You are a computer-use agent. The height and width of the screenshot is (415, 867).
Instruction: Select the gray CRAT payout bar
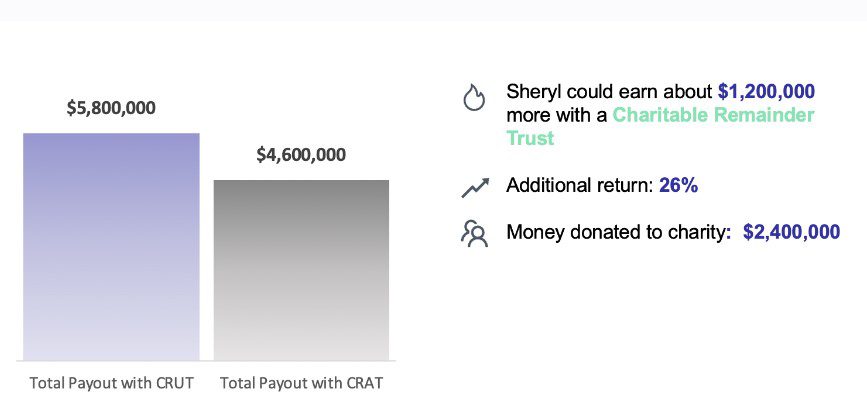[x=301, y=270]
